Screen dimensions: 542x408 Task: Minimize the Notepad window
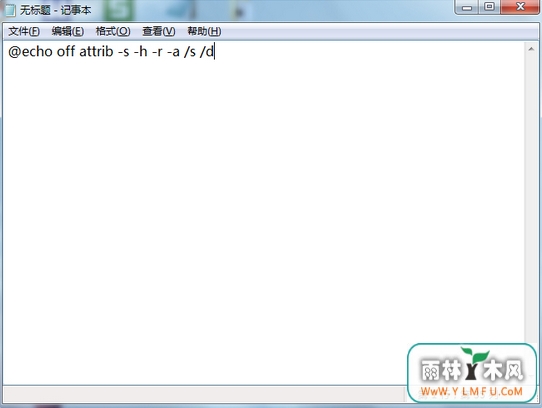pos(467,7)
